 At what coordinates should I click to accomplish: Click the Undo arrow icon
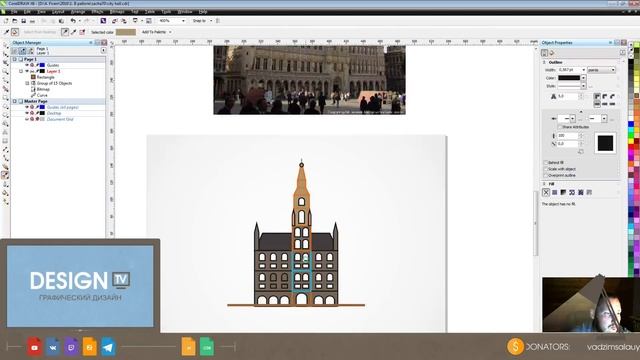pyautogui.click(x=73, y=21)
